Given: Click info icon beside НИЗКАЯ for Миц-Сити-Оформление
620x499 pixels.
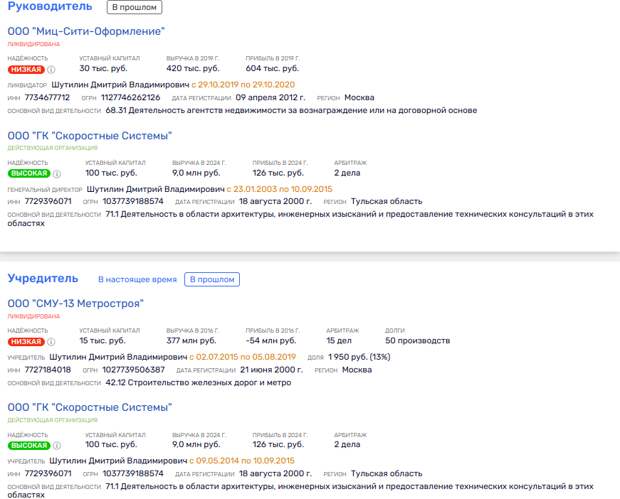Looking at the screenshot, I should tap(51, 70).
